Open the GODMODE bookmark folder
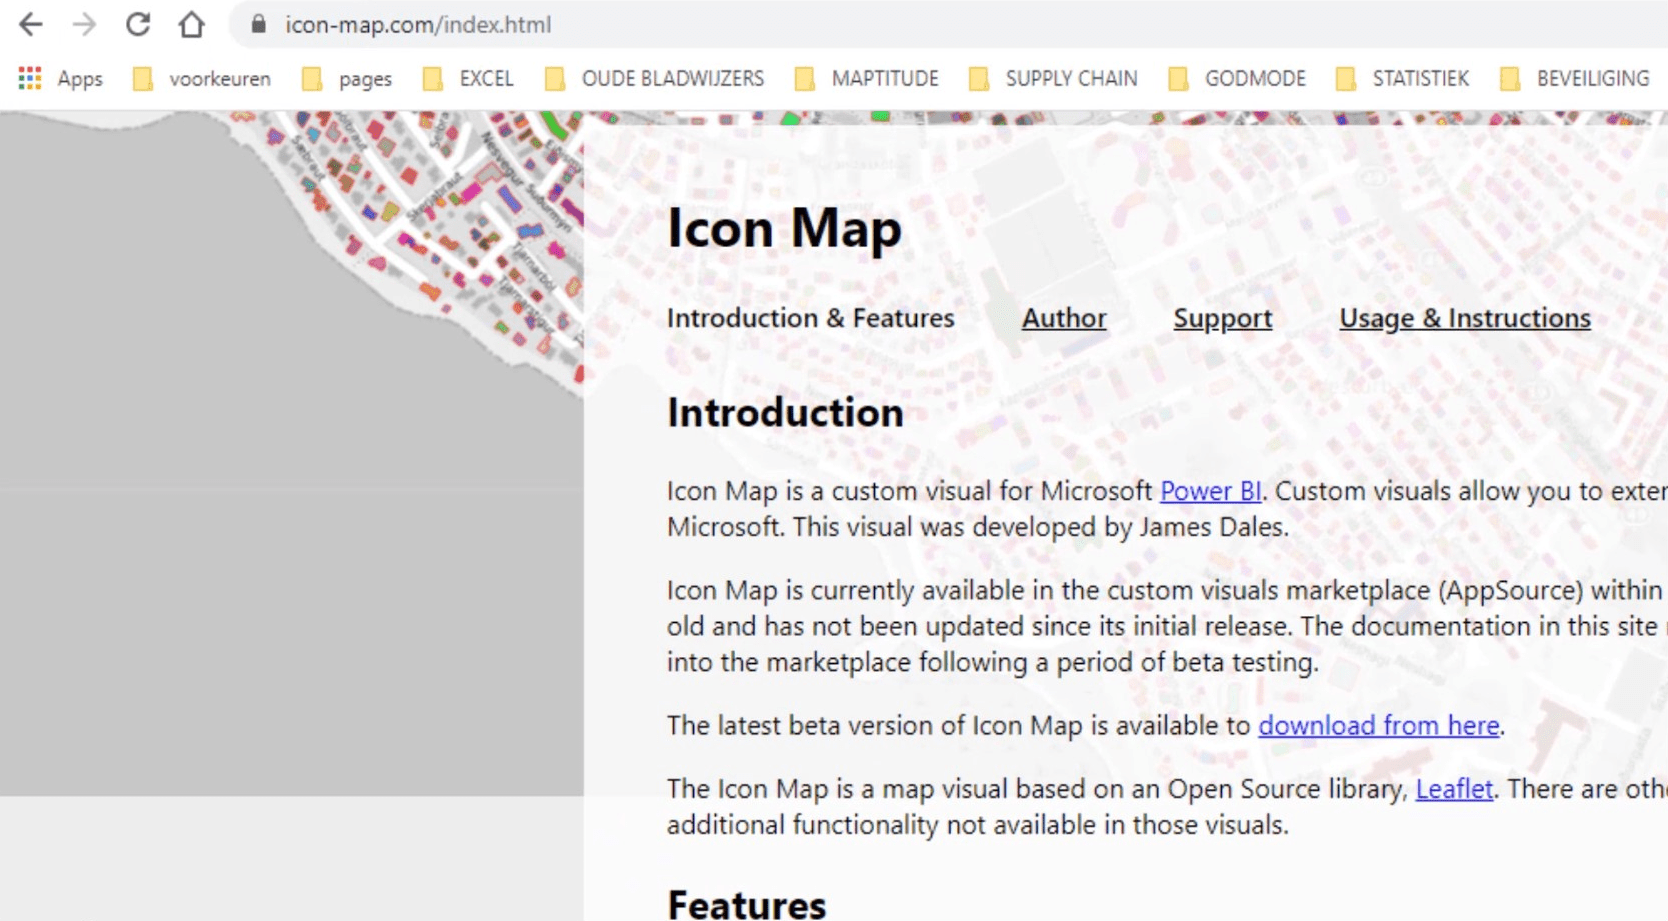 tap(1237, 78)
